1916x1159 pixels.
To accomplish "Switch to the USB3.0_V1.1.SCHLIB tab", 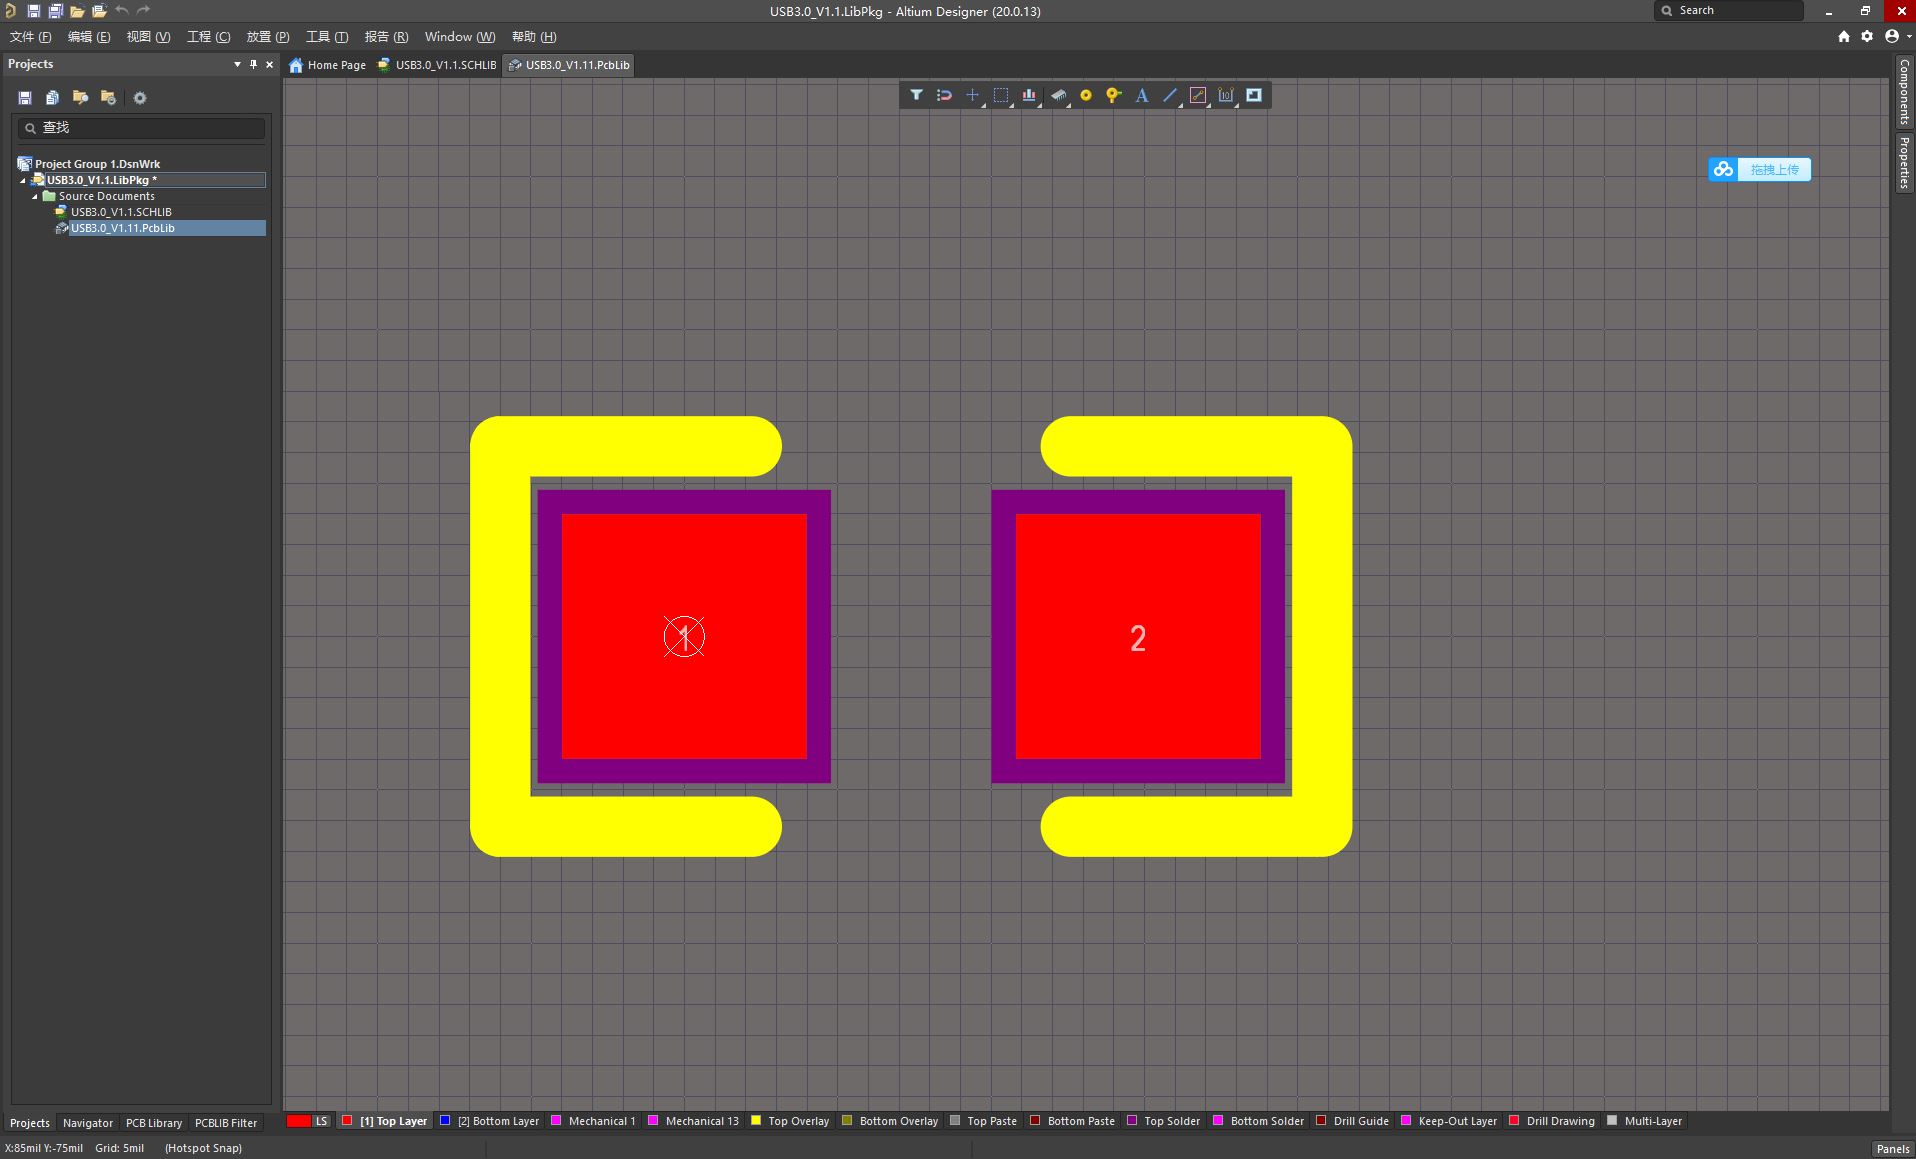I will [437, 65].
